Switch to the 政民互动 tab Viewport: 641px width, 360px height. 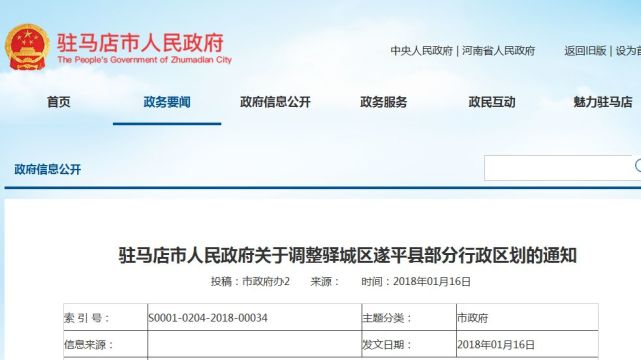point(492,102)
